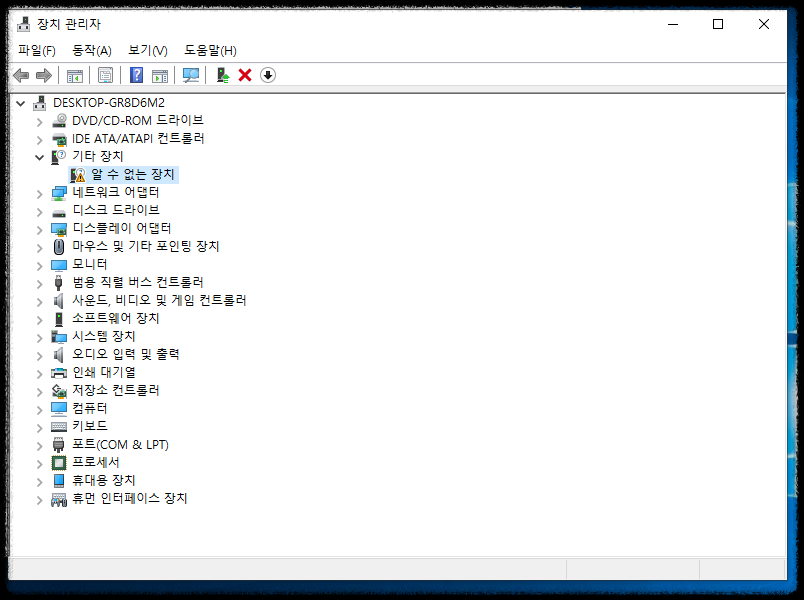Click the 소프트웨어 장치 device icon
This screenshot has height=600, width=804.
click(x=59, y=319)
